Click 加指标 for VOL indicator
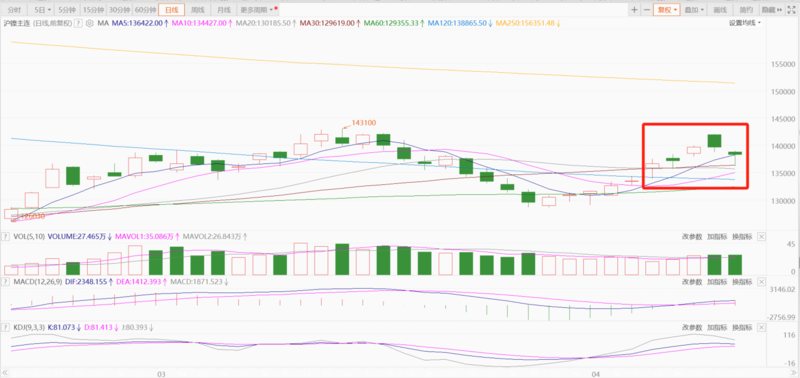The height and width of the screenshot is (378, 800). pyautogui.click(x=717, y=237)
